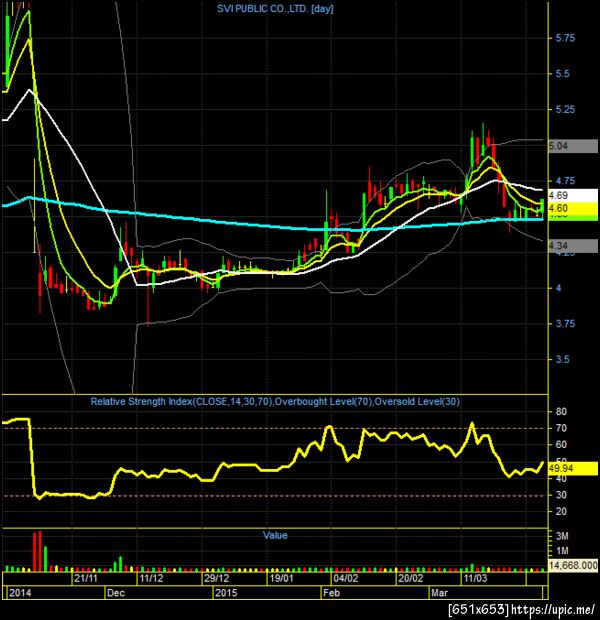600x620 pixels.
Task: Click the Relative Strength Index indicator title
Action: [275, 402]
